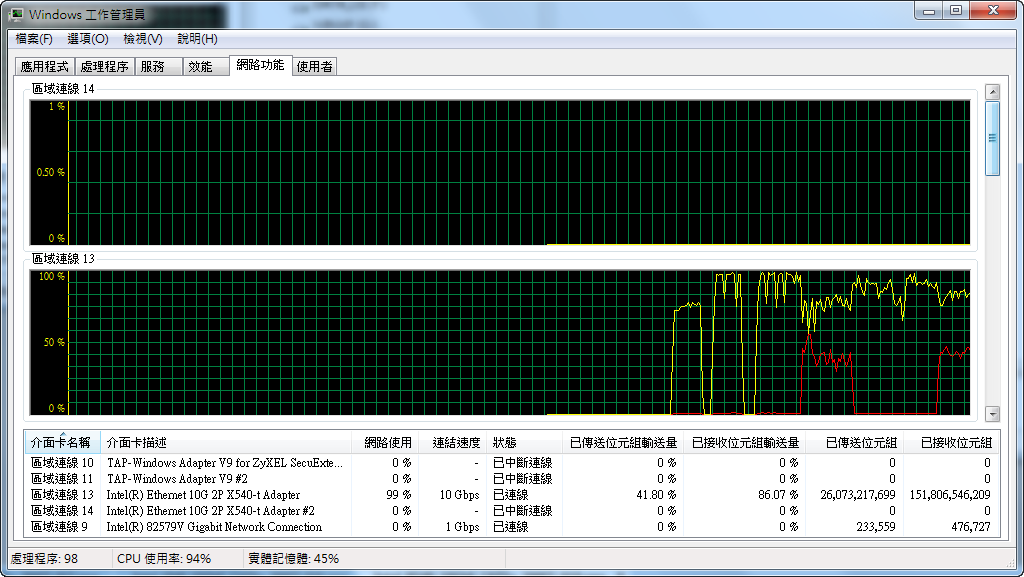The height and width of the screenshot is (577, 1024).
Task: Click the 區域連線 14 graph area
Action: coord(500,173)
